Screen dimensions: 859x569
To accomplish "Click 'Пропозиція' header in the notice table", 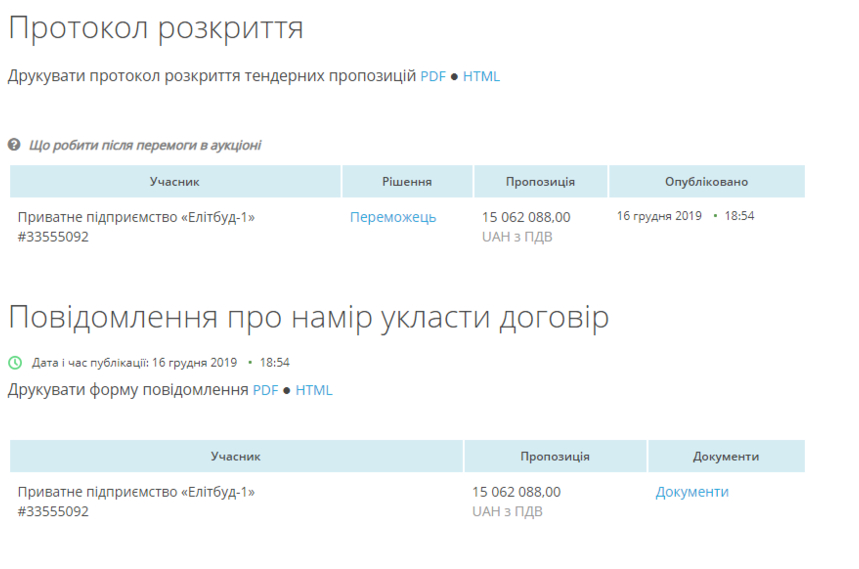I will point(555,456).
